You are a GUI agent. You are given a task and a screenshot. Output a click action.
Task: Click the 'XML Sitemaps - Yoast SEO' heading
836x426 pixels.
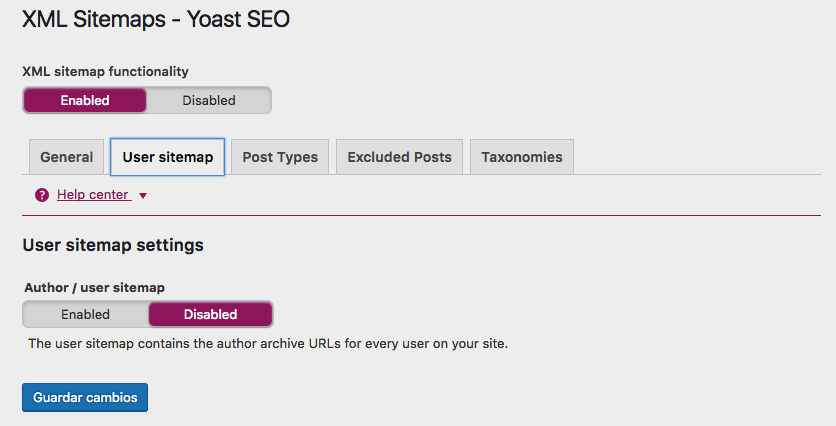[x=156, y=19]
